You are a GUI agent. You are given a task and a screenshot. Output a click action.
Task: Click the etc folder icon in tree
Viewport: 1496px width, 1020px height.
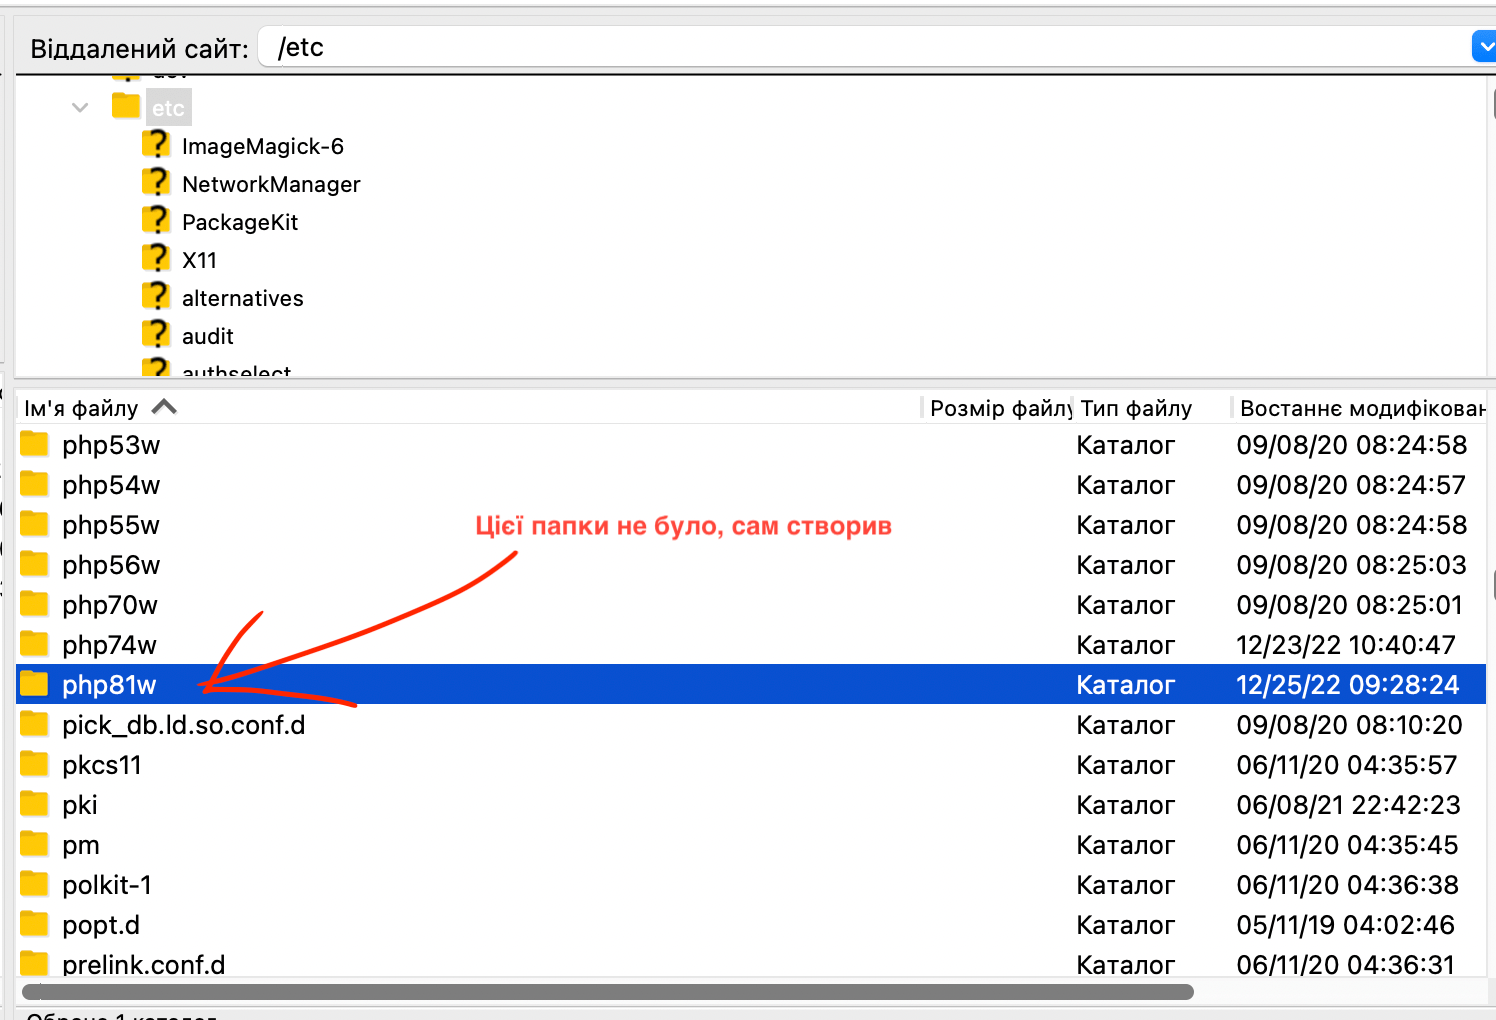pyautogui.click(x=126, y=106)
